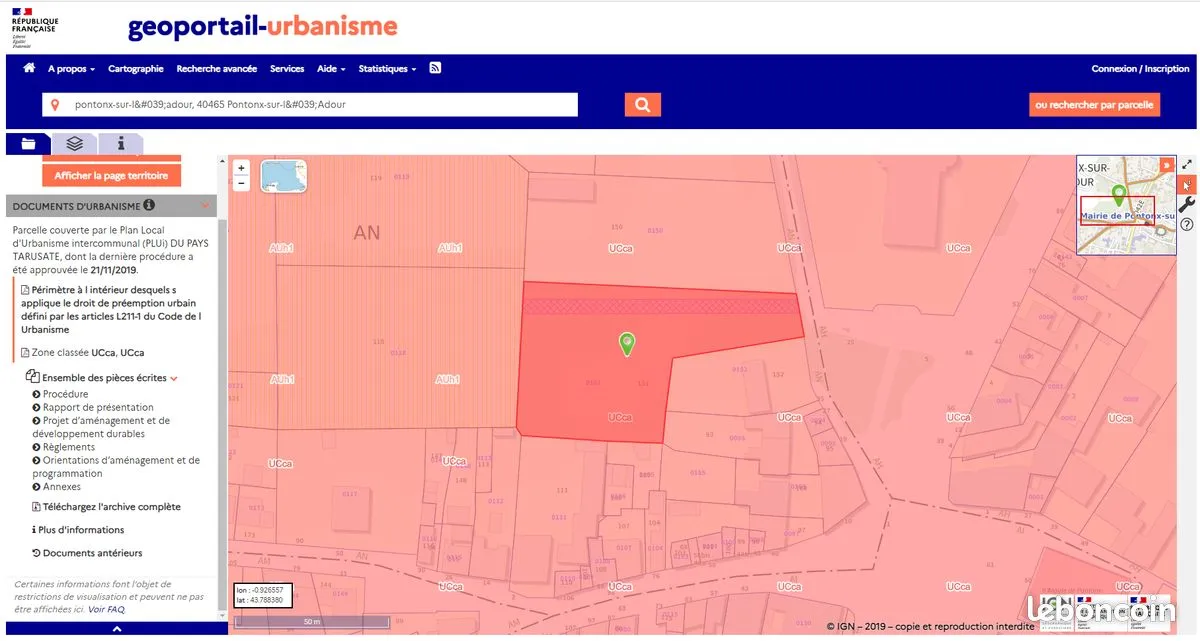Image resolution: width=1200 pixels, height=641 pixels.
Task: Open the Cartographie menu item
Action: tap(136, 69)
